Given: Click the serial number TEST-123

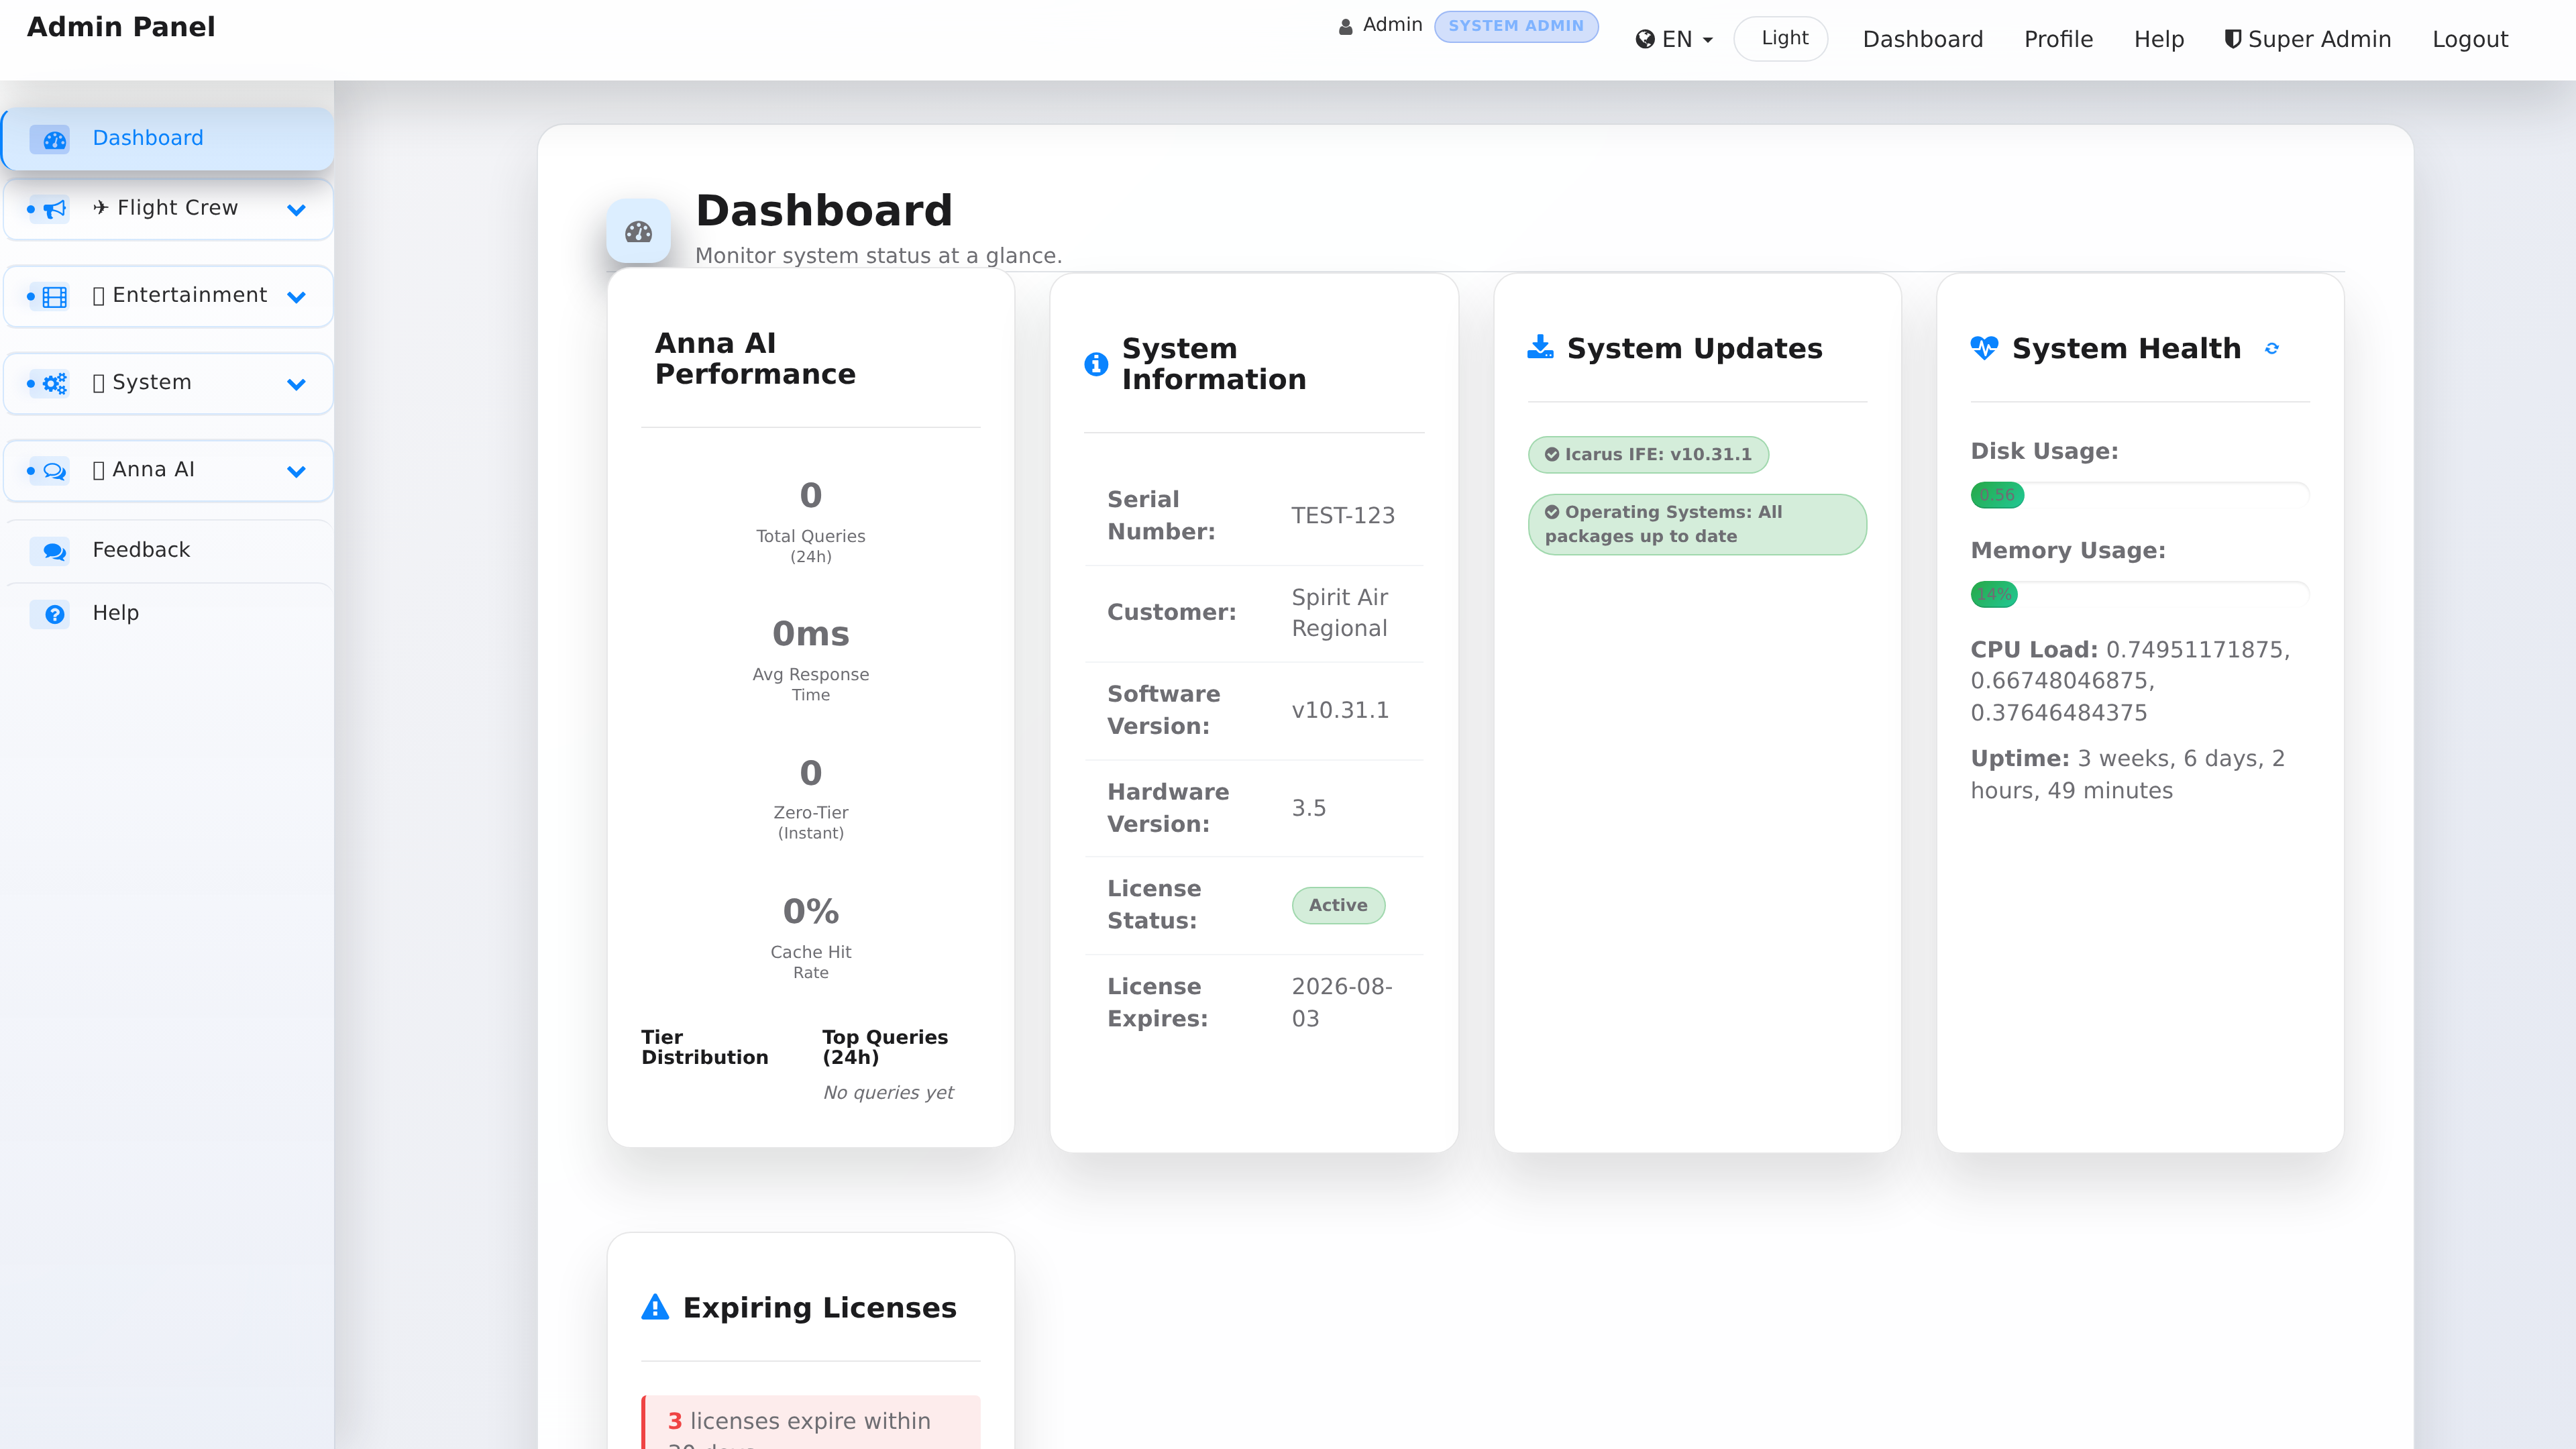Looking at the screenshot, I should (x=1342, y=516).
